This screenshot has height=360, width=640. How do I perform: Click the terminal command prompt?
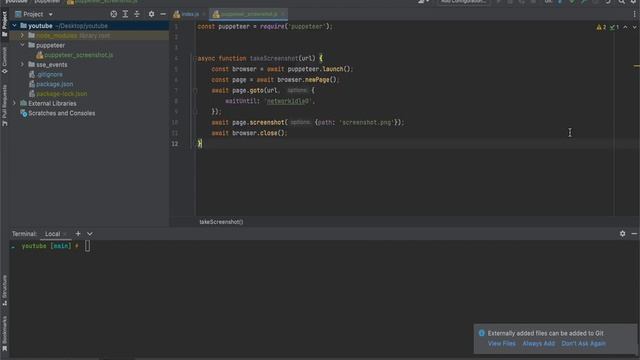pyautogui.click(x=87, y=246)
